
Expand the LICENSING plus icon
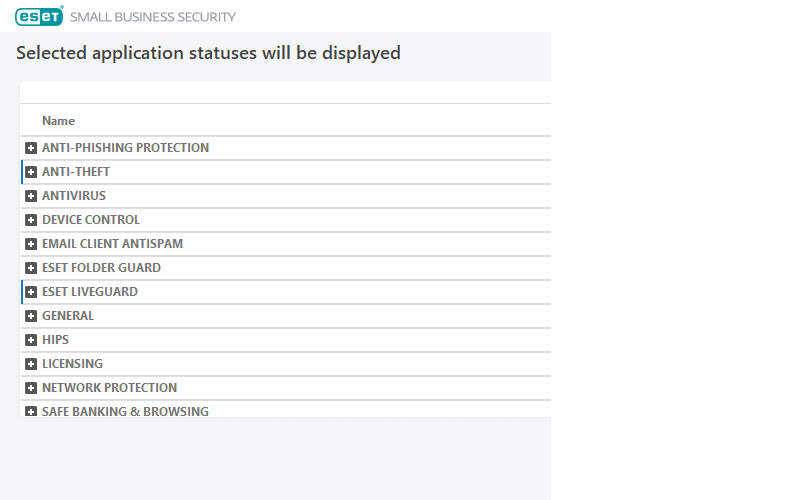click(x=31, y=364)
